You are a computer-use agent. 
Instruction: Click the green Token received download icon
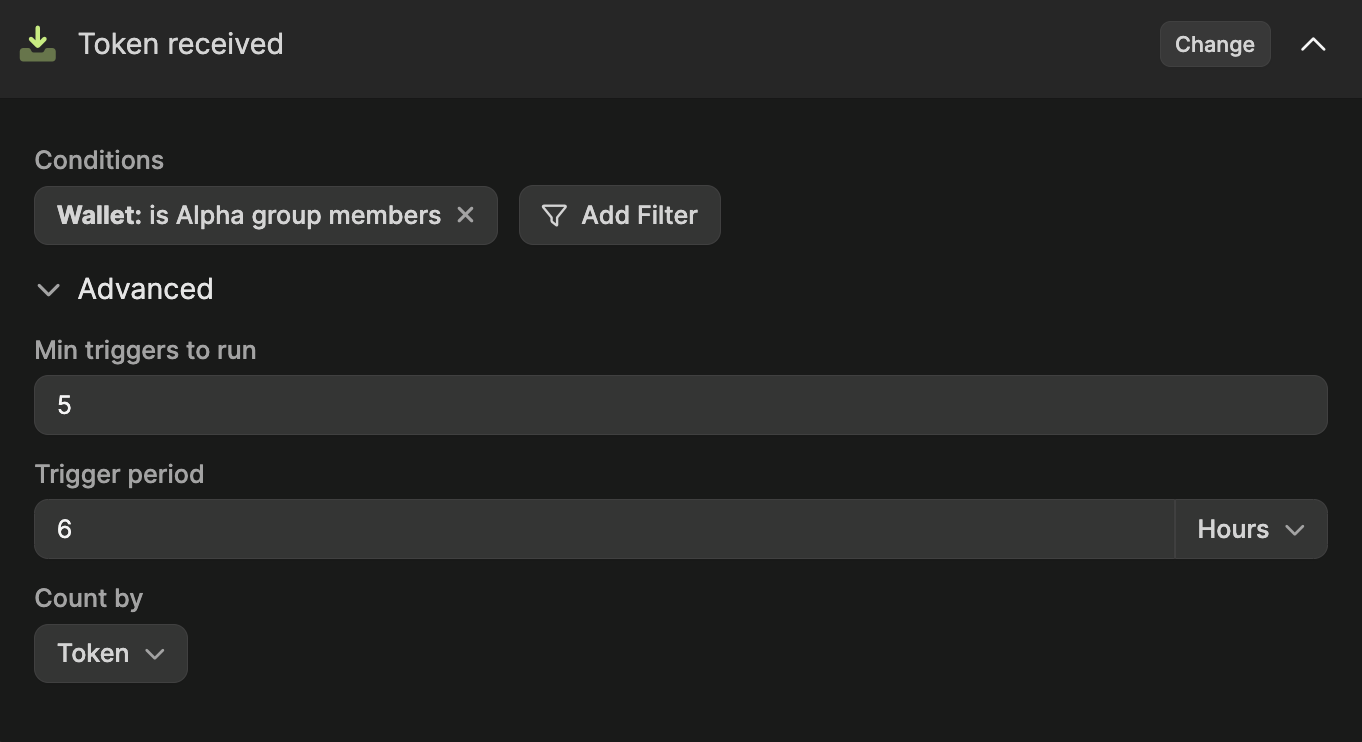click(38, 44)
